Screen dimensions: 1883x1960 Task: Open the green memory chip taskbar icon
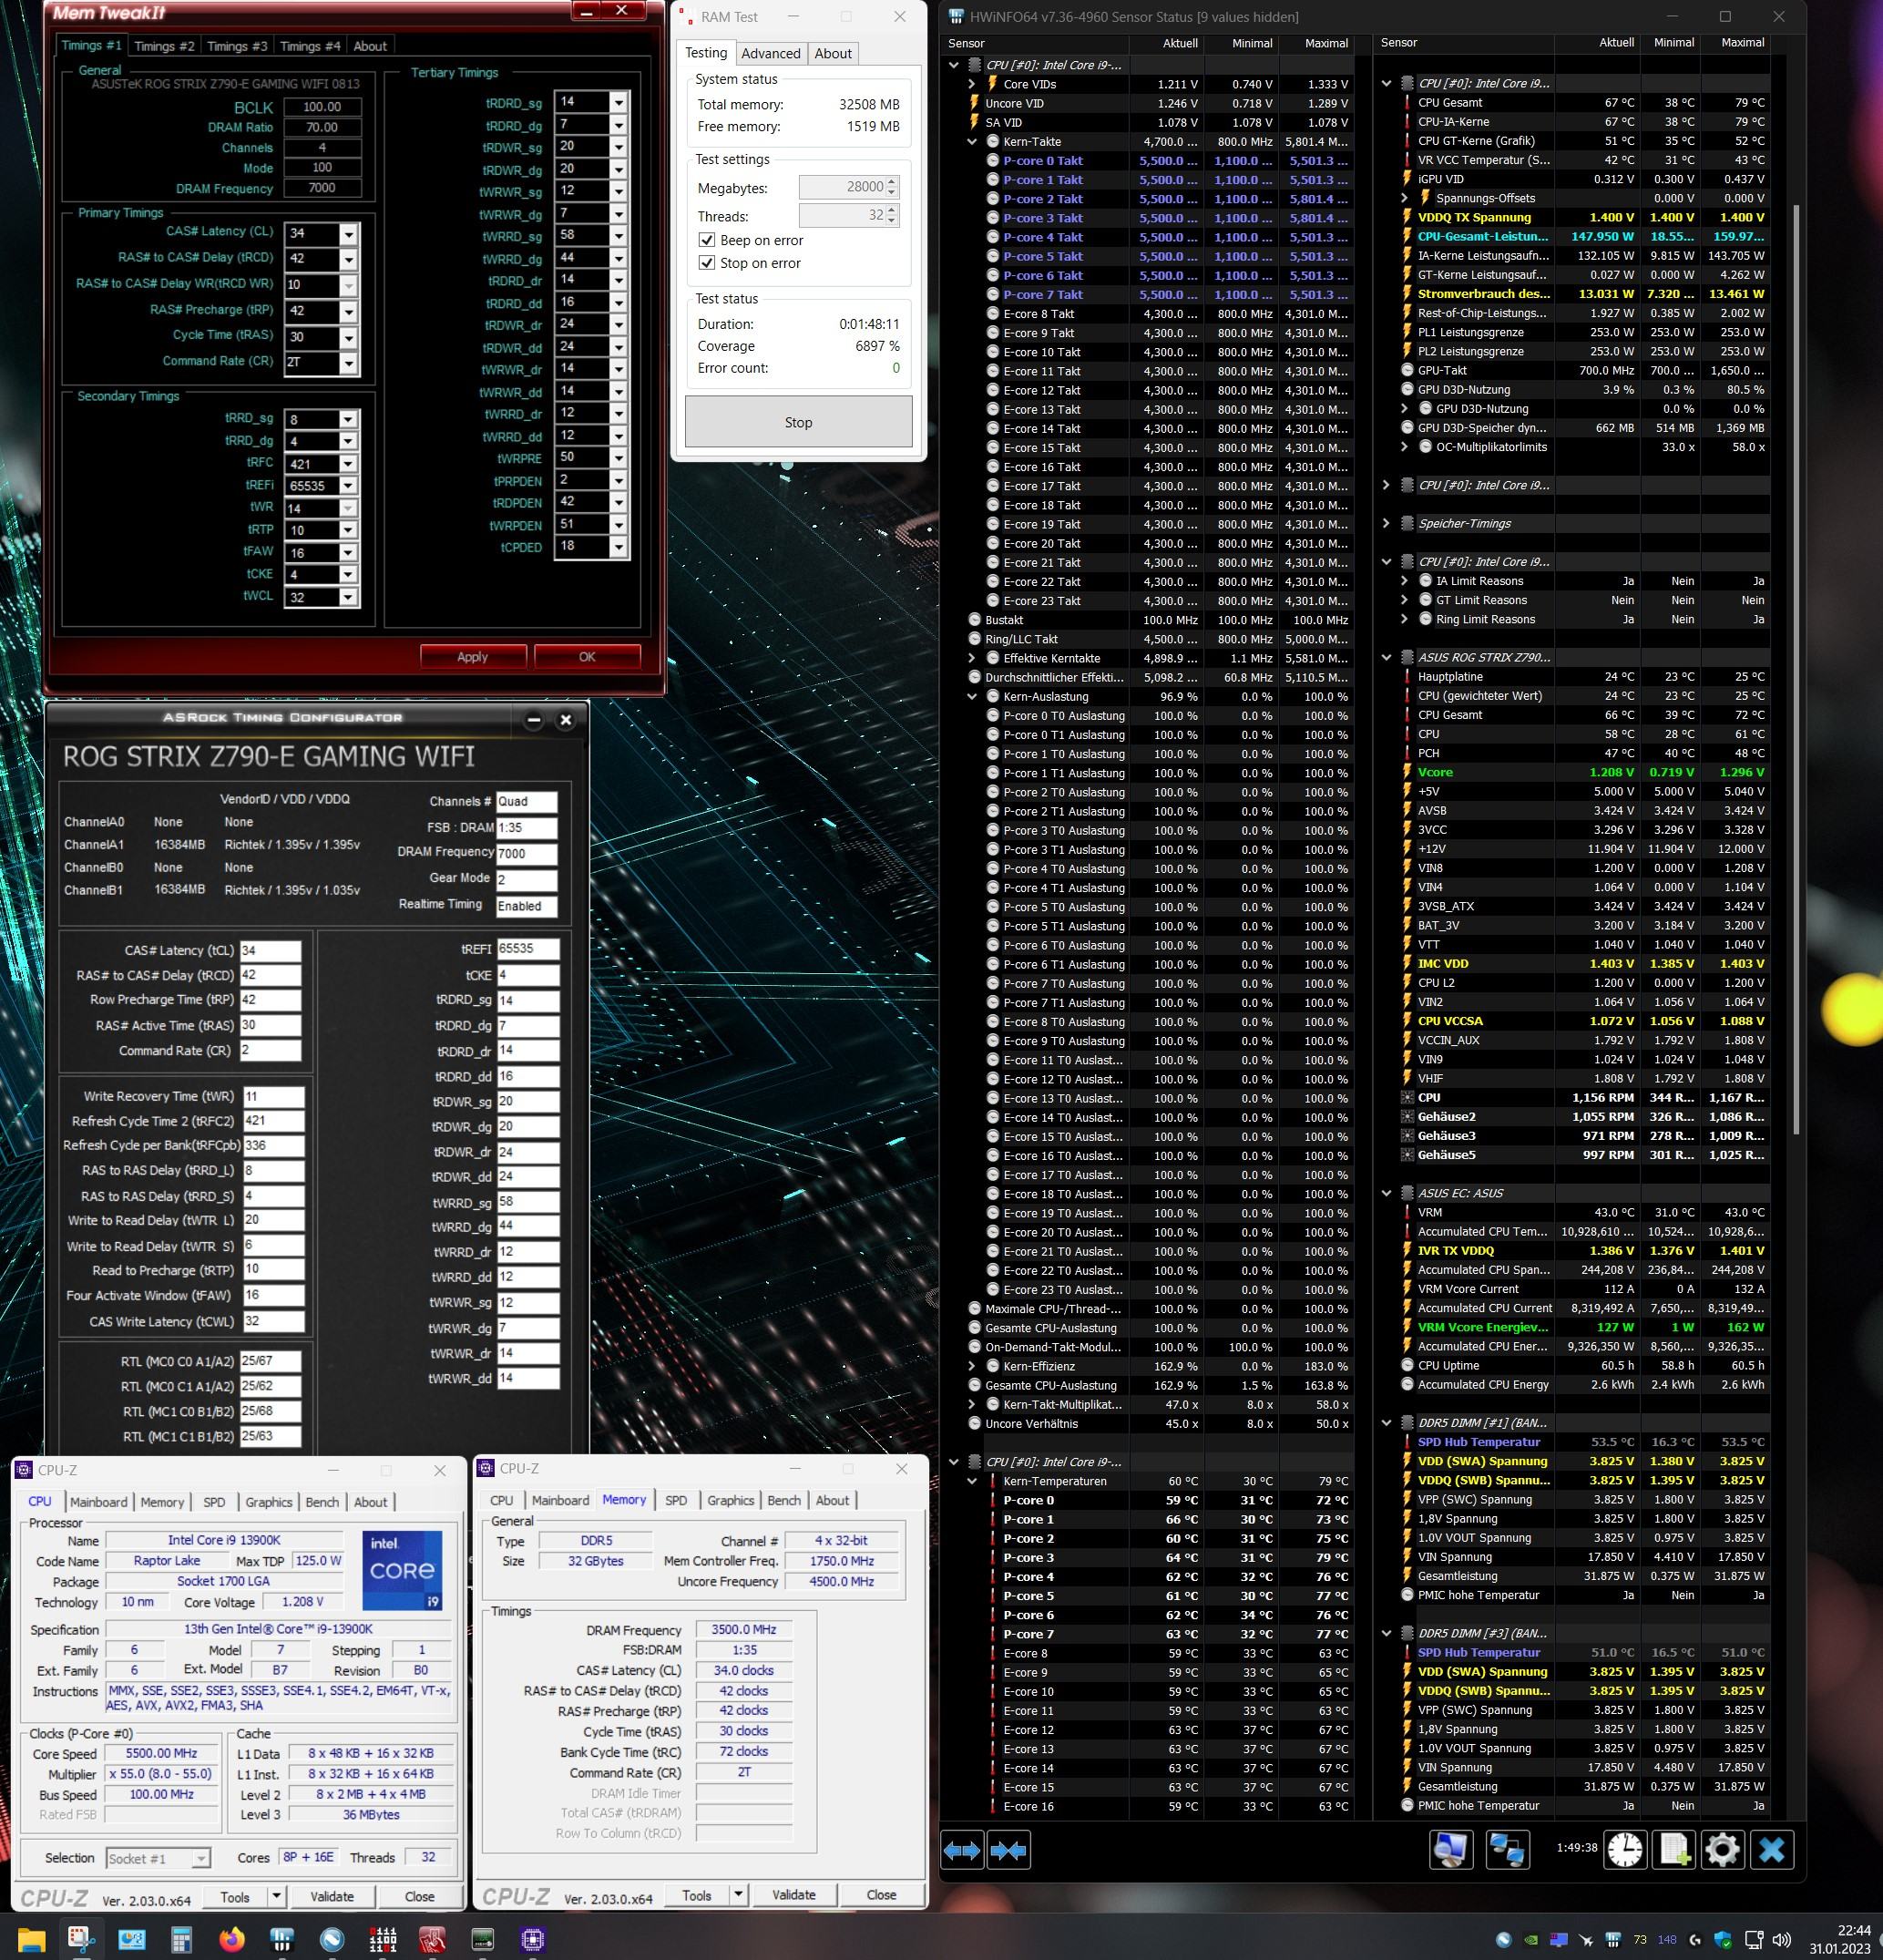click(482, 1940)
